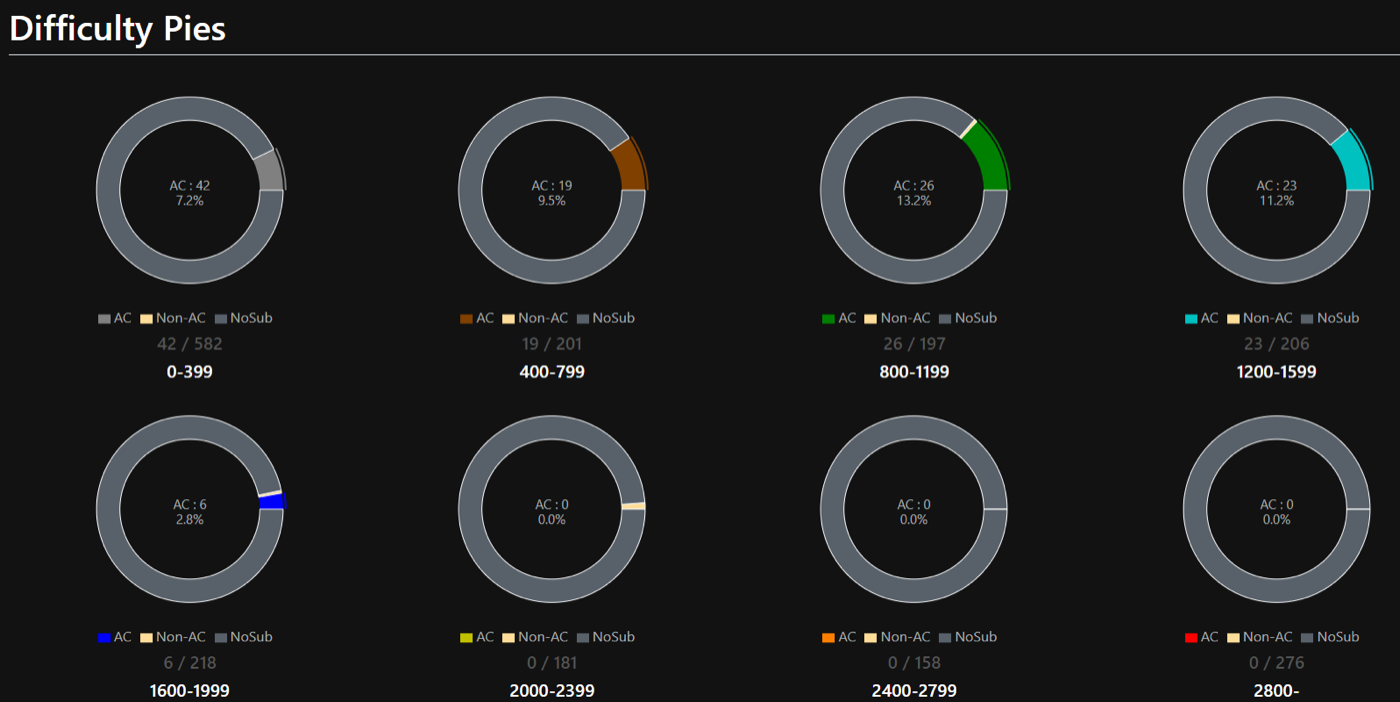The image size is (1400, 702).
Task: Click the '26 / 197' count
Action: [914, 344]
